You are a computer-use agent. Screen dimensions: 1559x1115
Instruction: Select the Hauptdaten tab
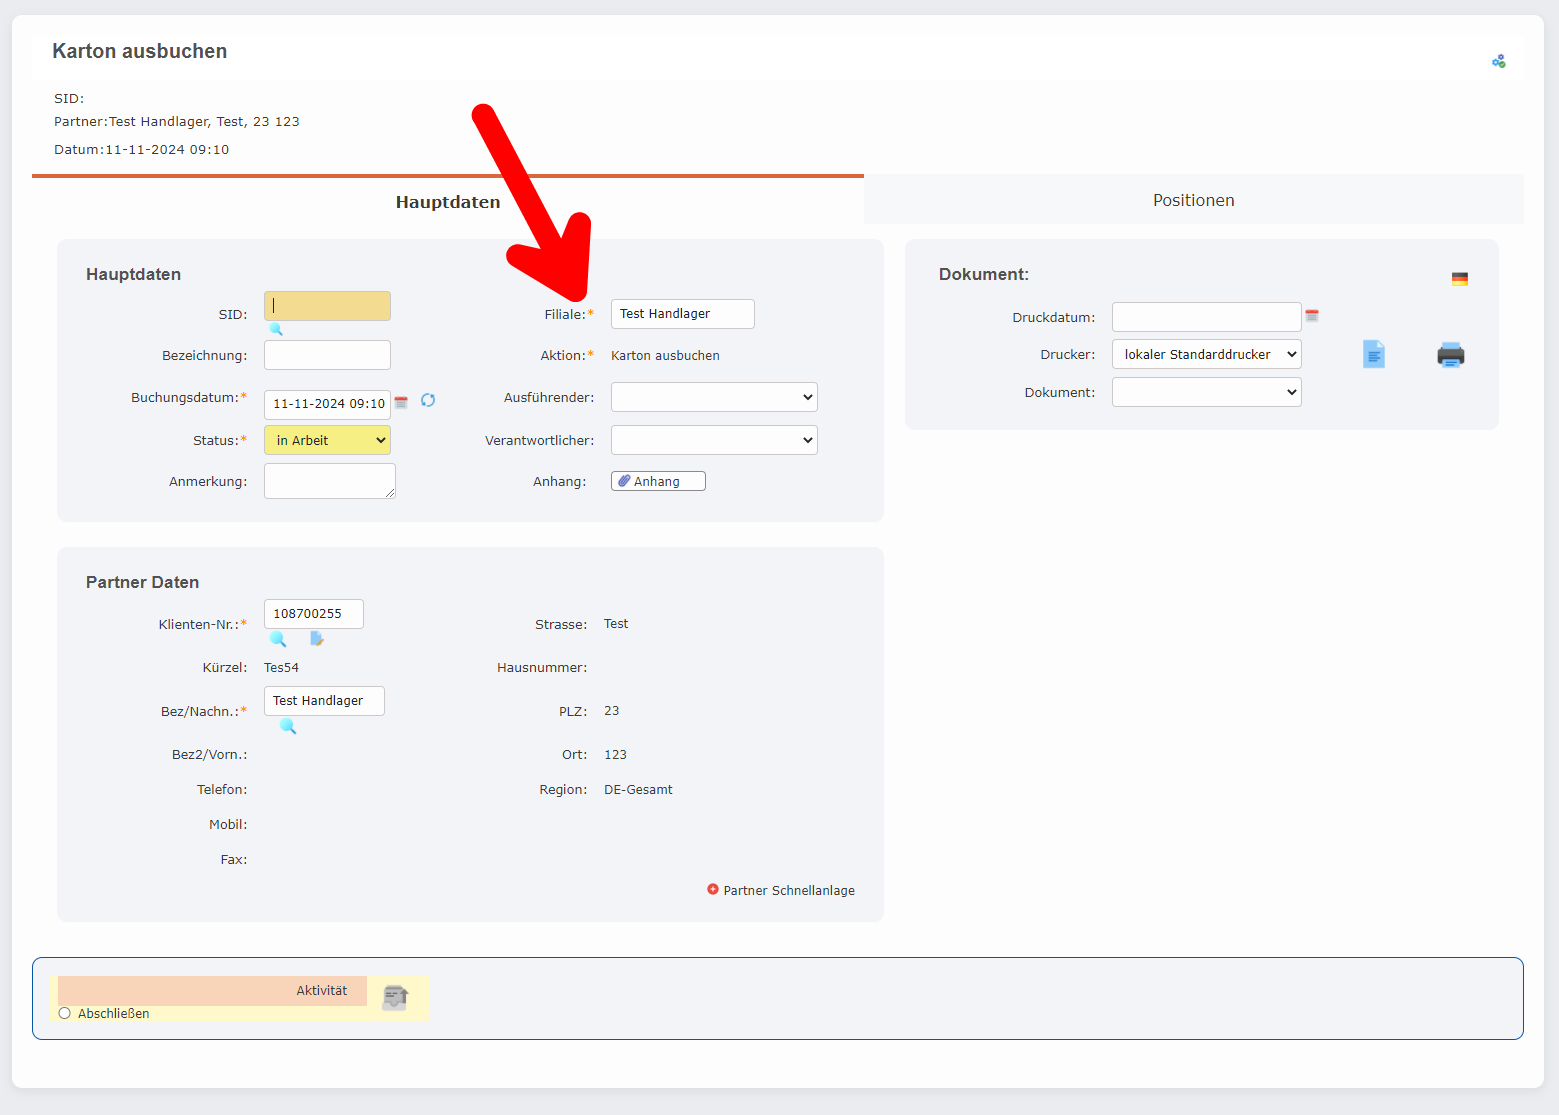click(447, 202)
